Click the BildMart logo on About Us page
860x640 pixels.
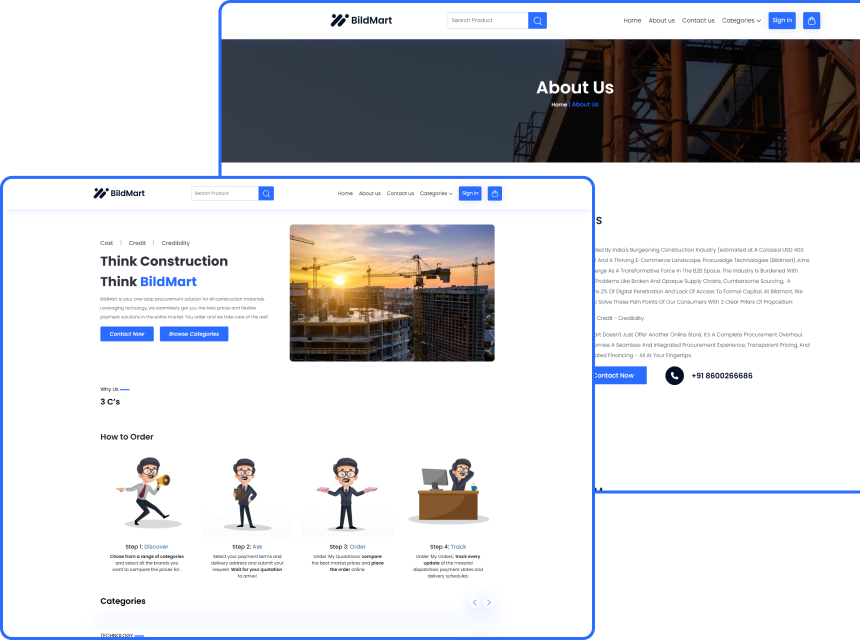pos(364,20)
